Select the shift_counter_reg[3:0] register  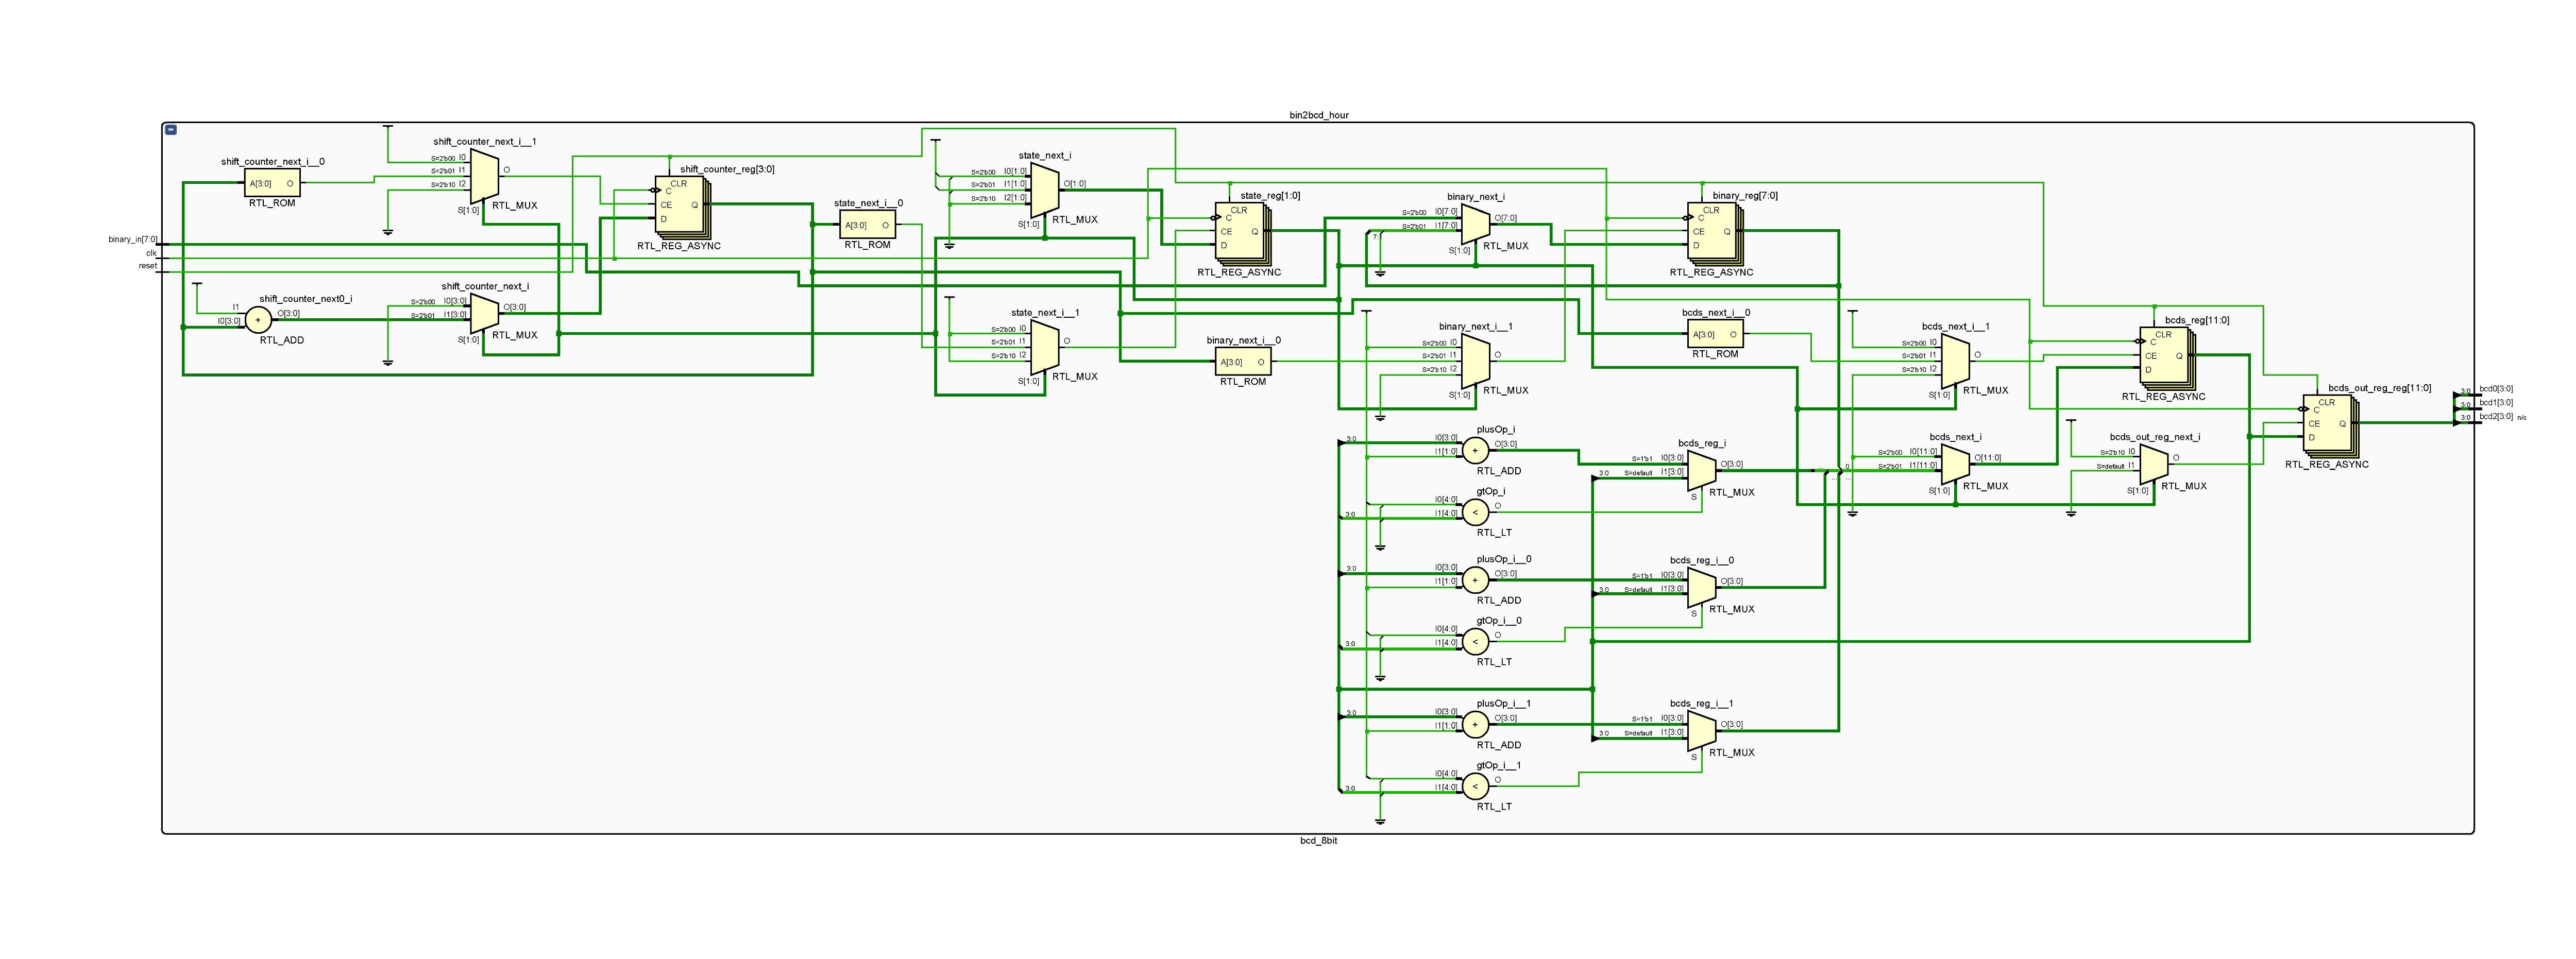click(679, 204)
